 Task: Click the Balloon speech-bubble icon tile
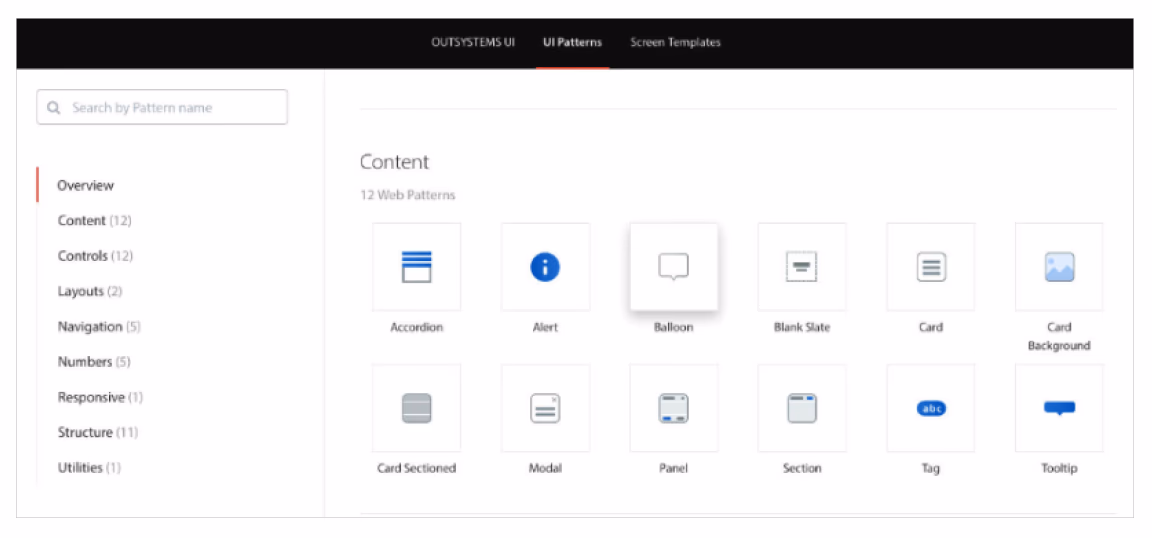(x=674, y=267)
